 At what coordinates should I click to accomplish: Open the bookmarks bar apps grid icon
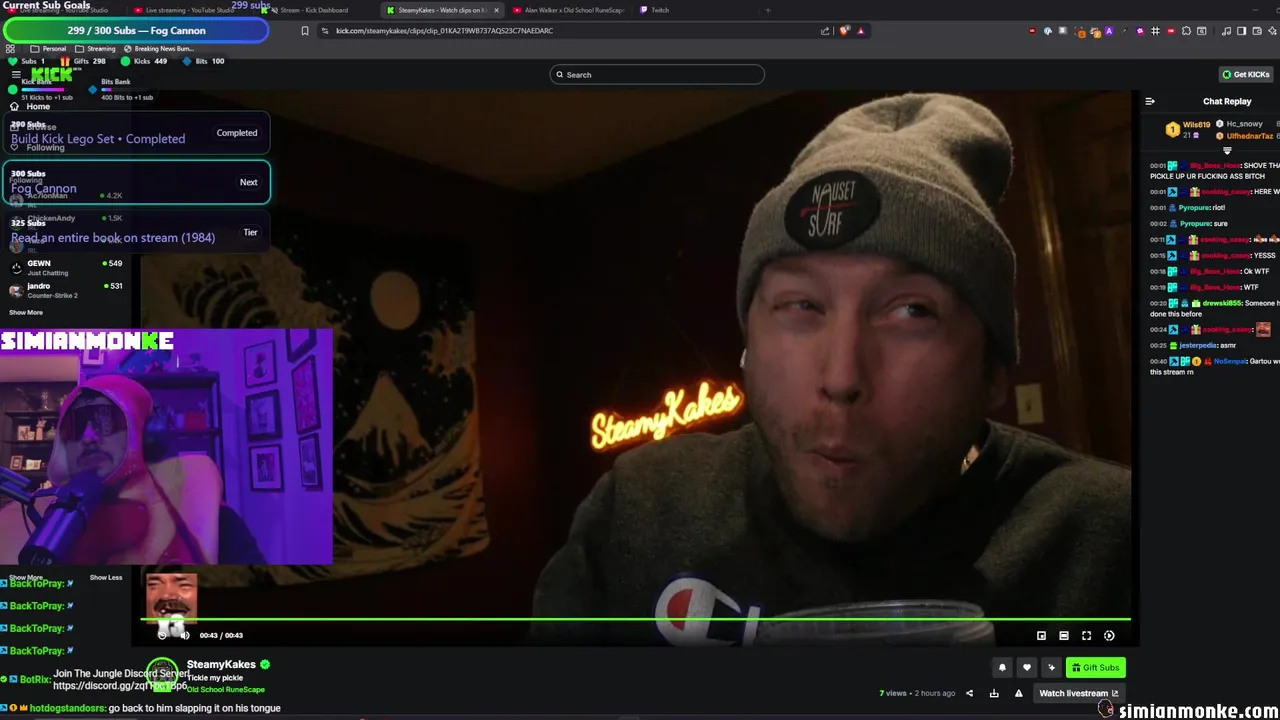tap(11, 48)
